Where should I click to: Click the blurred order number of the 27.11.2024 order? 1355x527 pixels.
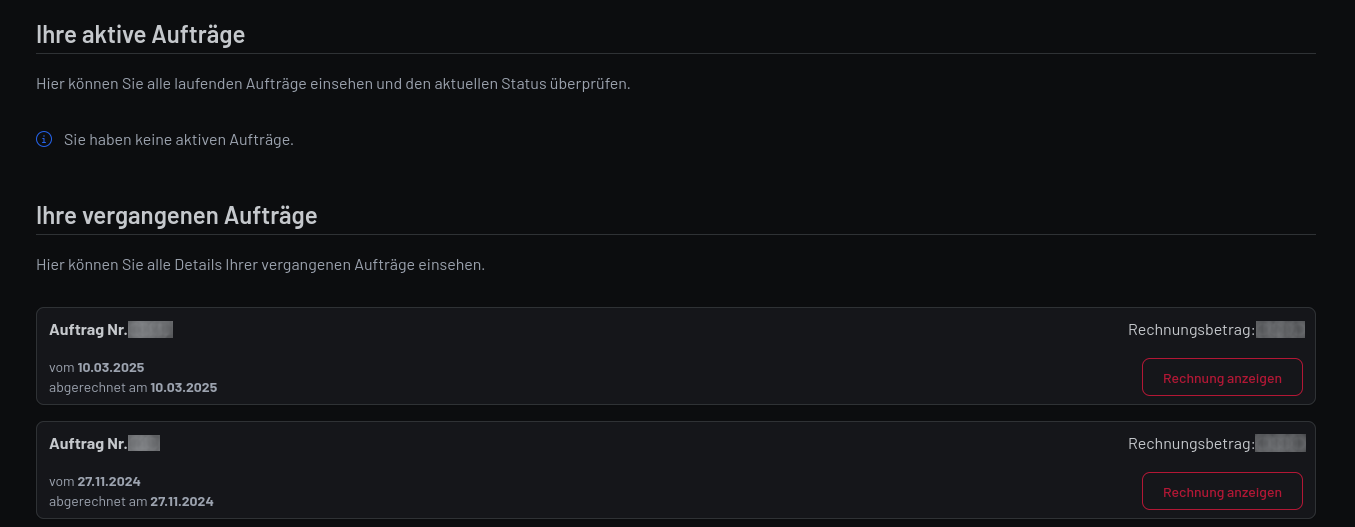[145, 443]
